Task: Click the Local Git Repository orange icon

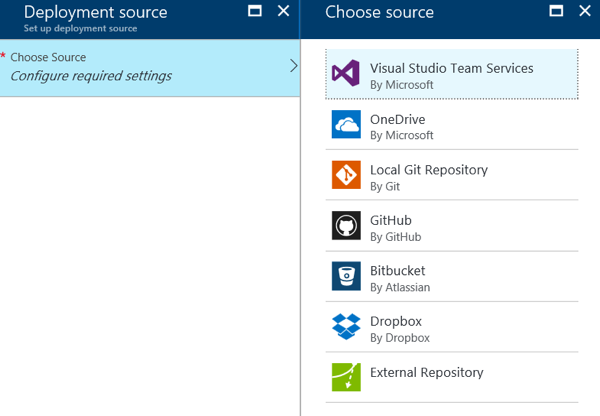Action: [346, 175]
